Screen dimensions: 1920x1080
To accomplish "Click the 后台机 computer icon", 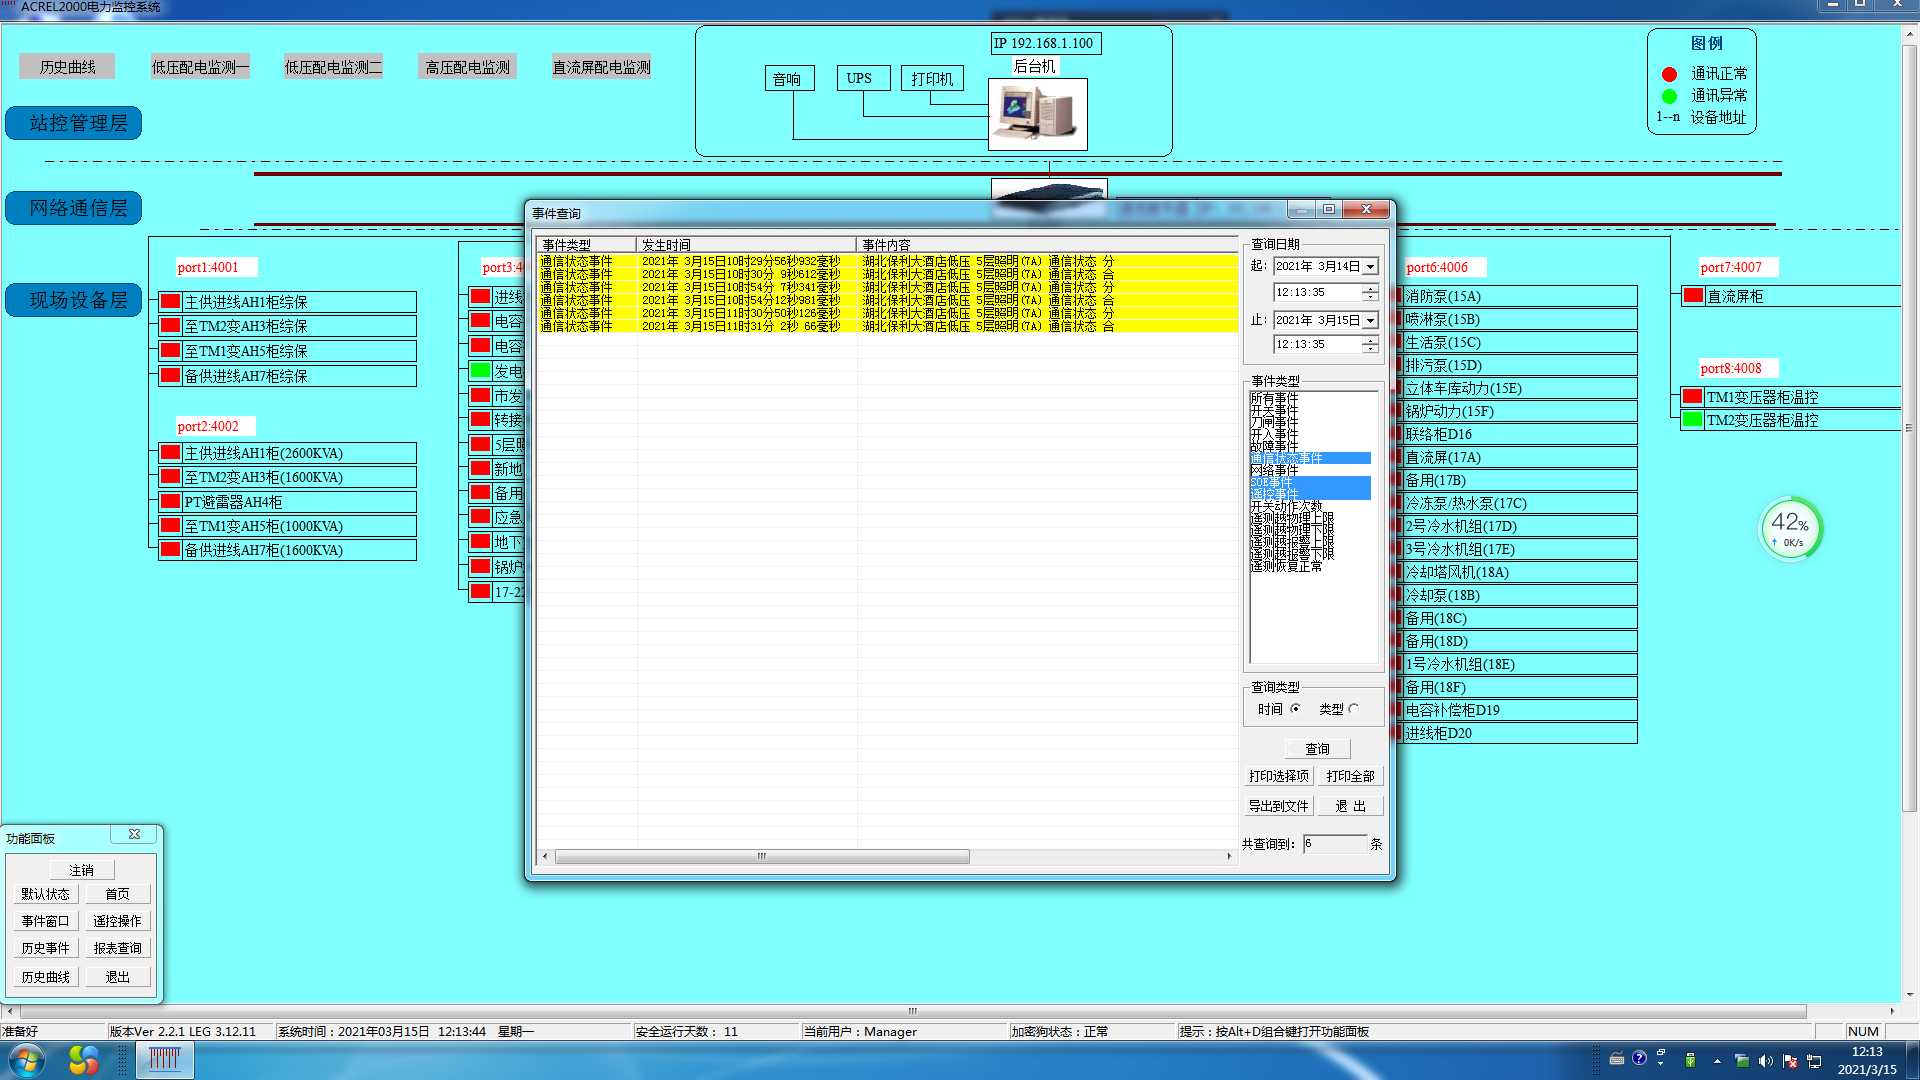I will point(1037,114).
